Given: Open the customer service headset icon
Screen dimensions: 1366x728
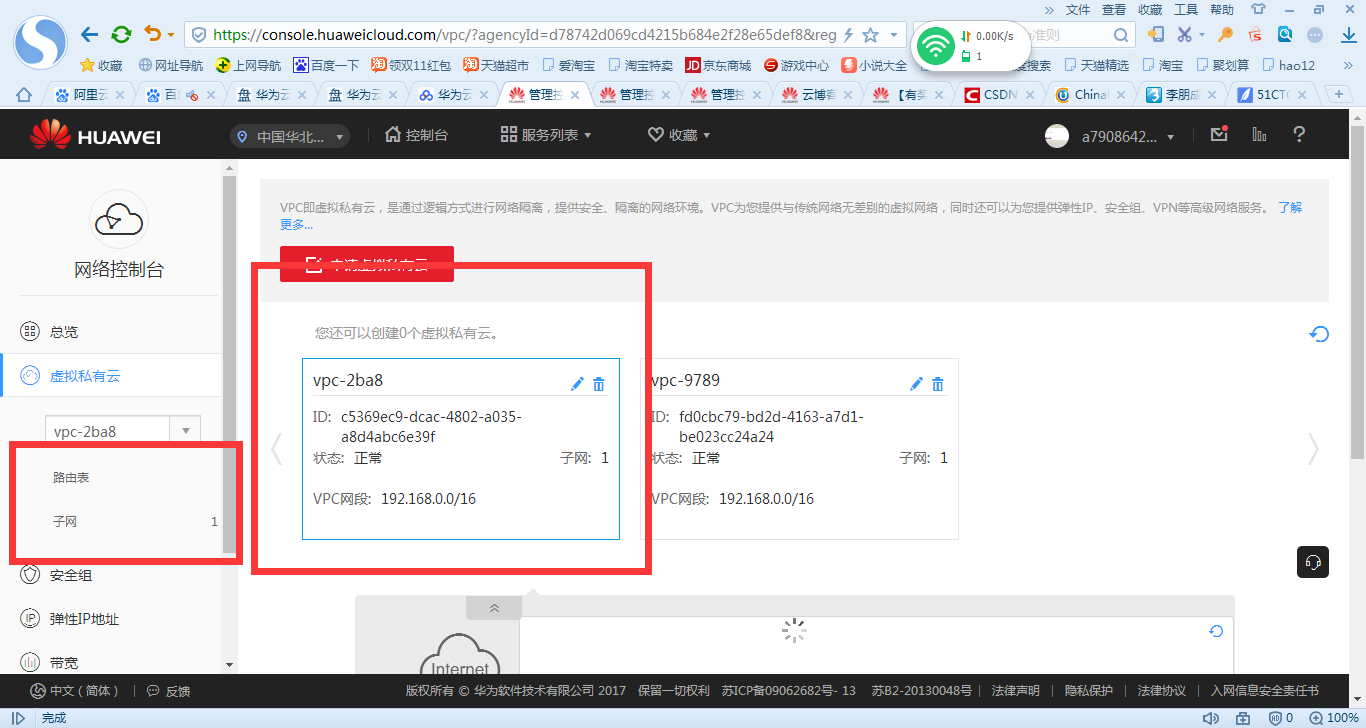Looking at the screenshot, I should point(1313,562).
